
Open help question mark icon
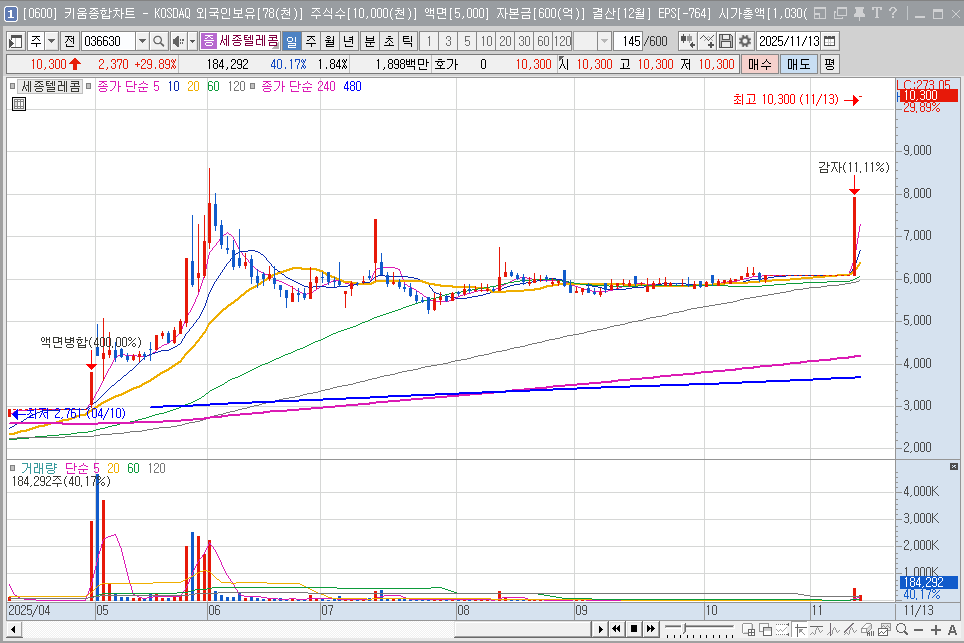pyautogui.click(x=893, y=13)
